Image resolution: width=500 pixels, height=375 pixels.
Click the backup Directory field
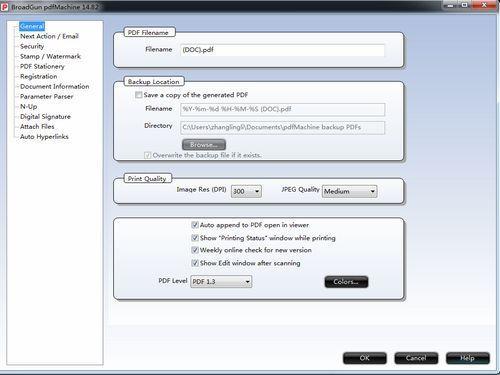click(283, 127)
